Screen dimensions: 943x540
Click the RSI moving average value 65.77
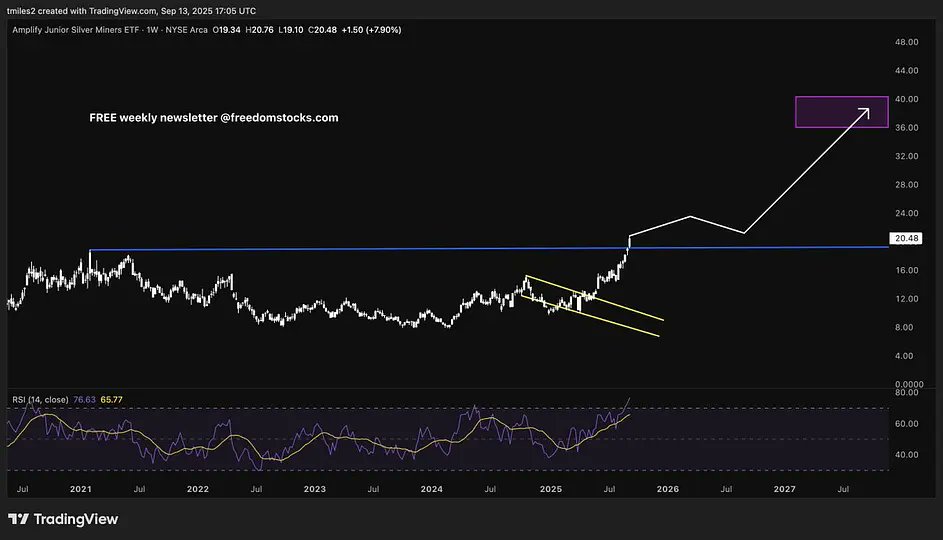coord(111,399)
